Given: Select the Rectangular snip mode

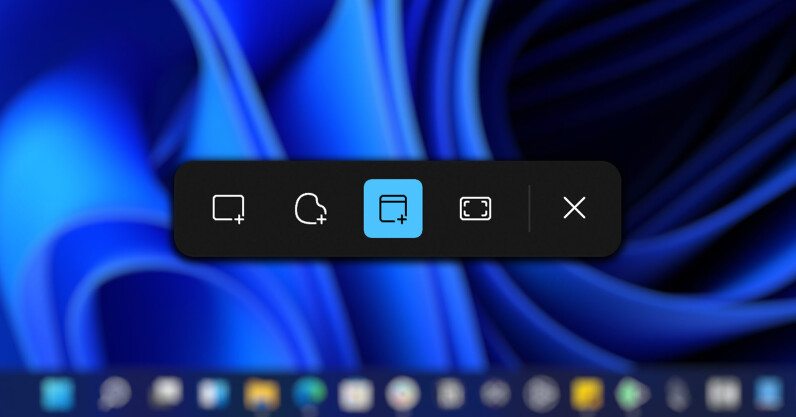Looking at the screenshot, I should (x=229, y=208).
